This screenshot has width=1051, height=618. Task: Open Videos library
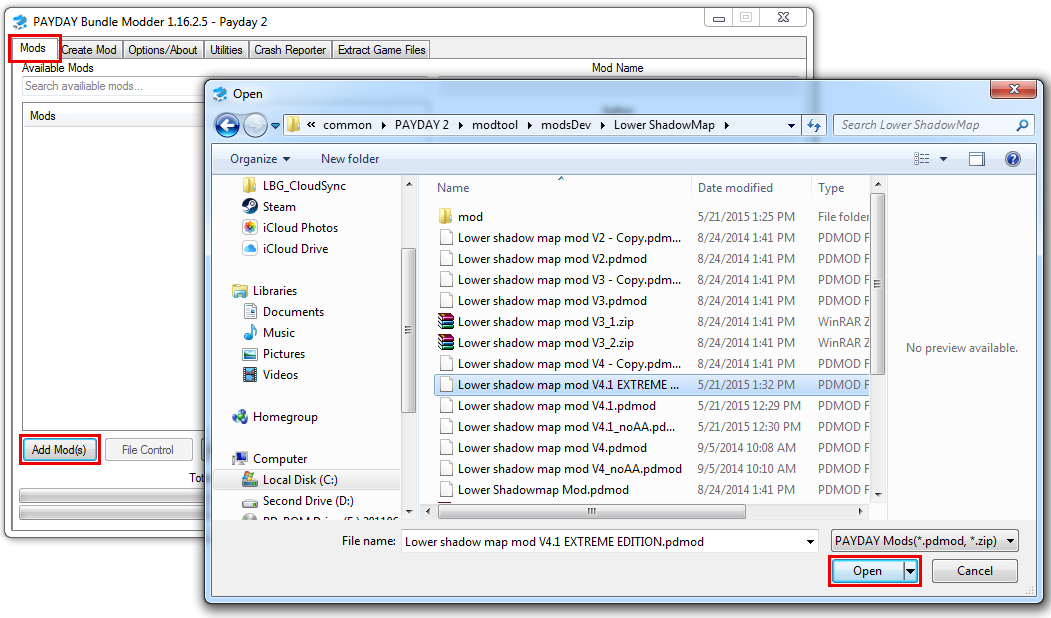coord(280,375)
